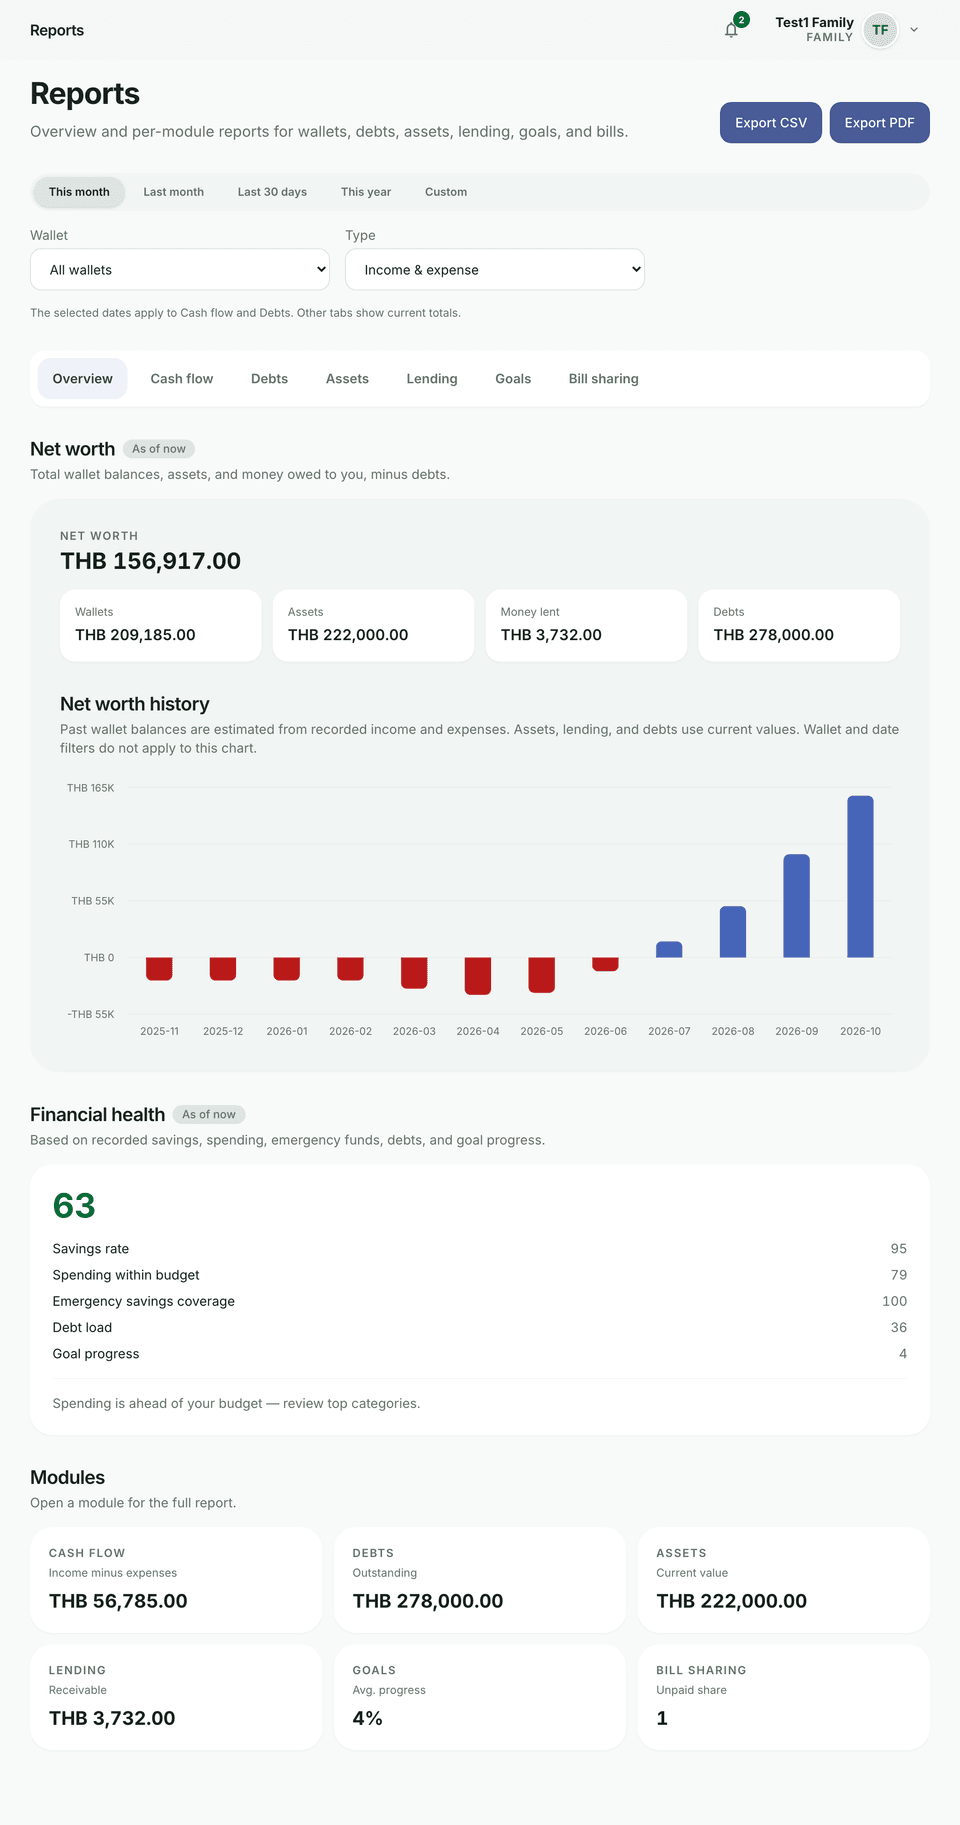
Task: Click the Savings rate row
Action: click(480, 1249)
